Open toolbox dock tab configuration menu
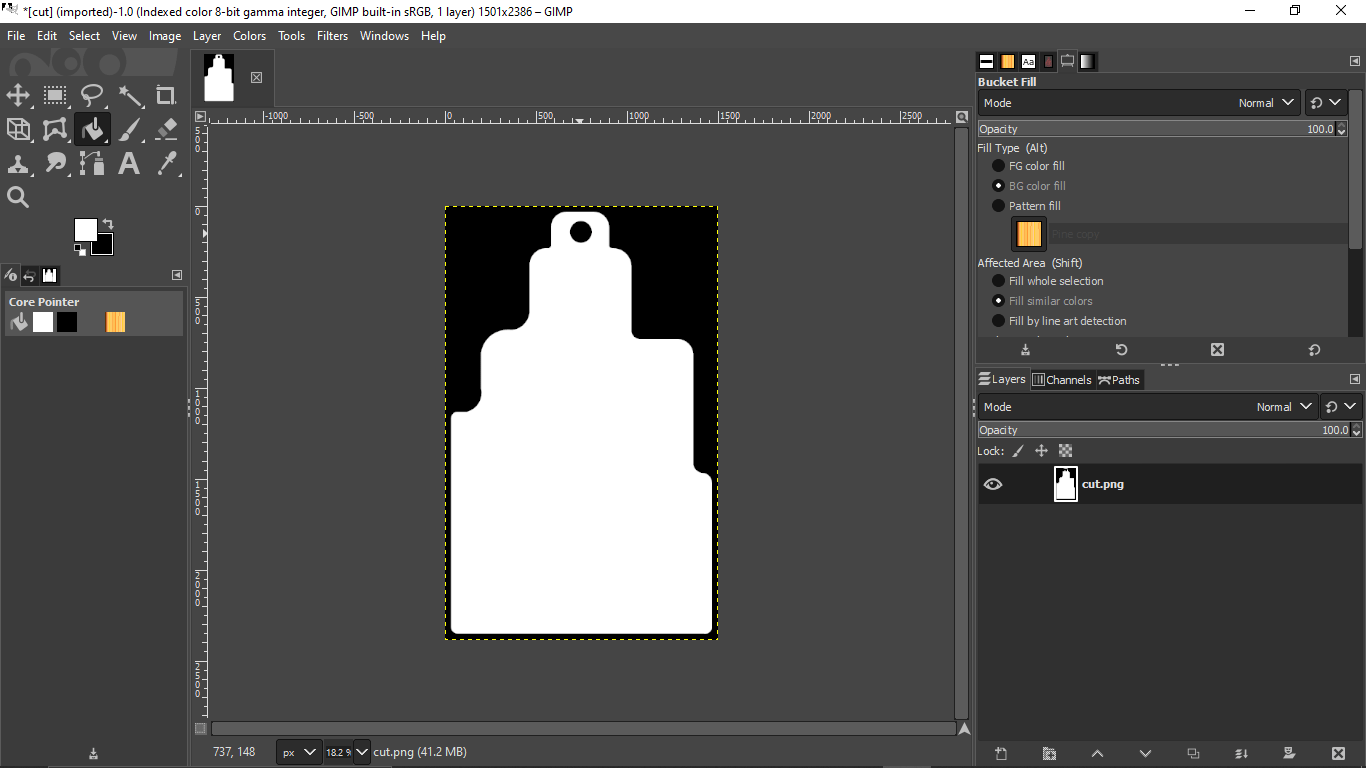 pos(177,275)
